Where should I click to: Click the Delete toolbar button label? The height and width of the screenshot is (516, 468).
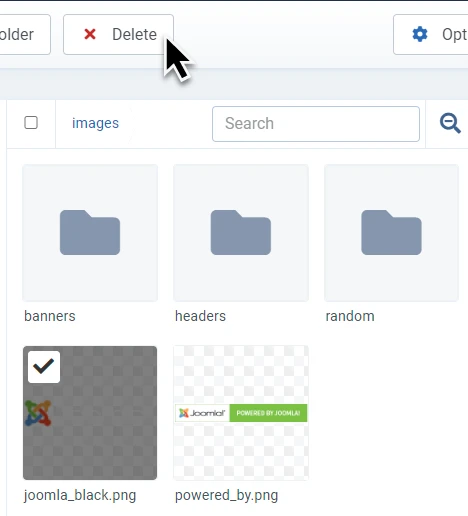[x=134, y=34]
